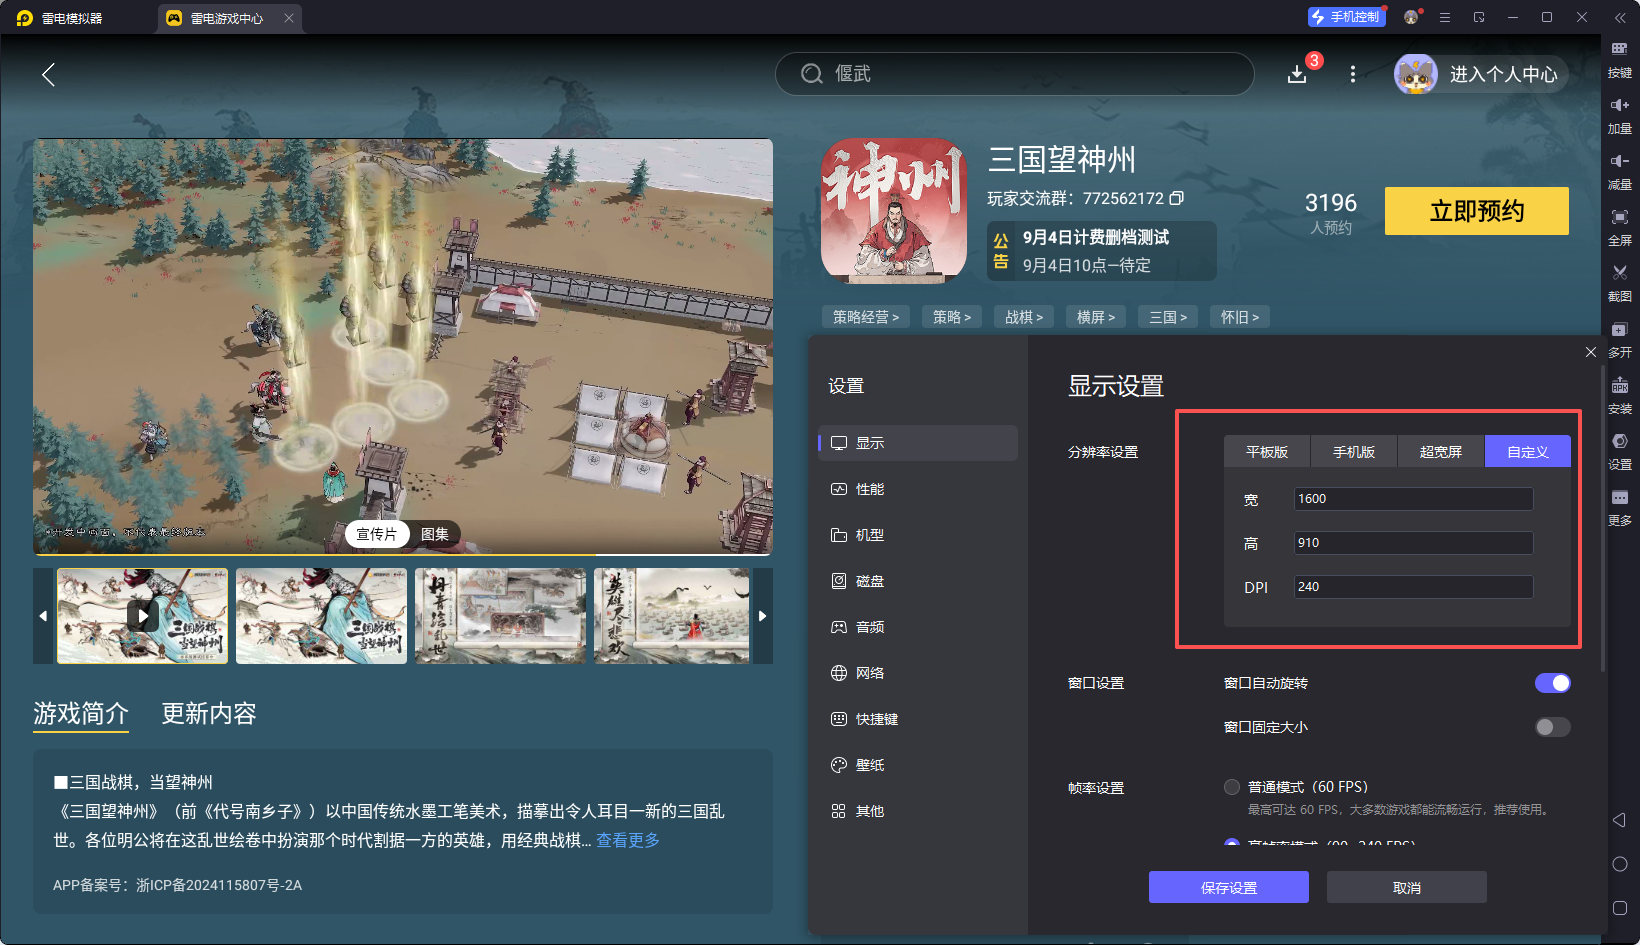Switch to the 游戏简介 tab

(x=81, y=713)
